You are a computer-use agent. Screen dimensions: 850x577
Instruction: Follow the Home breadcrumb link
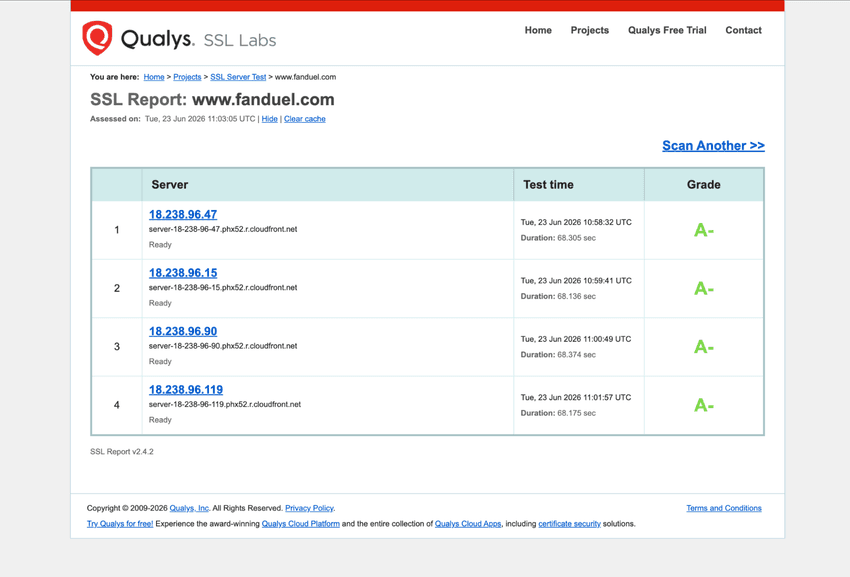(x=154, y=77)
